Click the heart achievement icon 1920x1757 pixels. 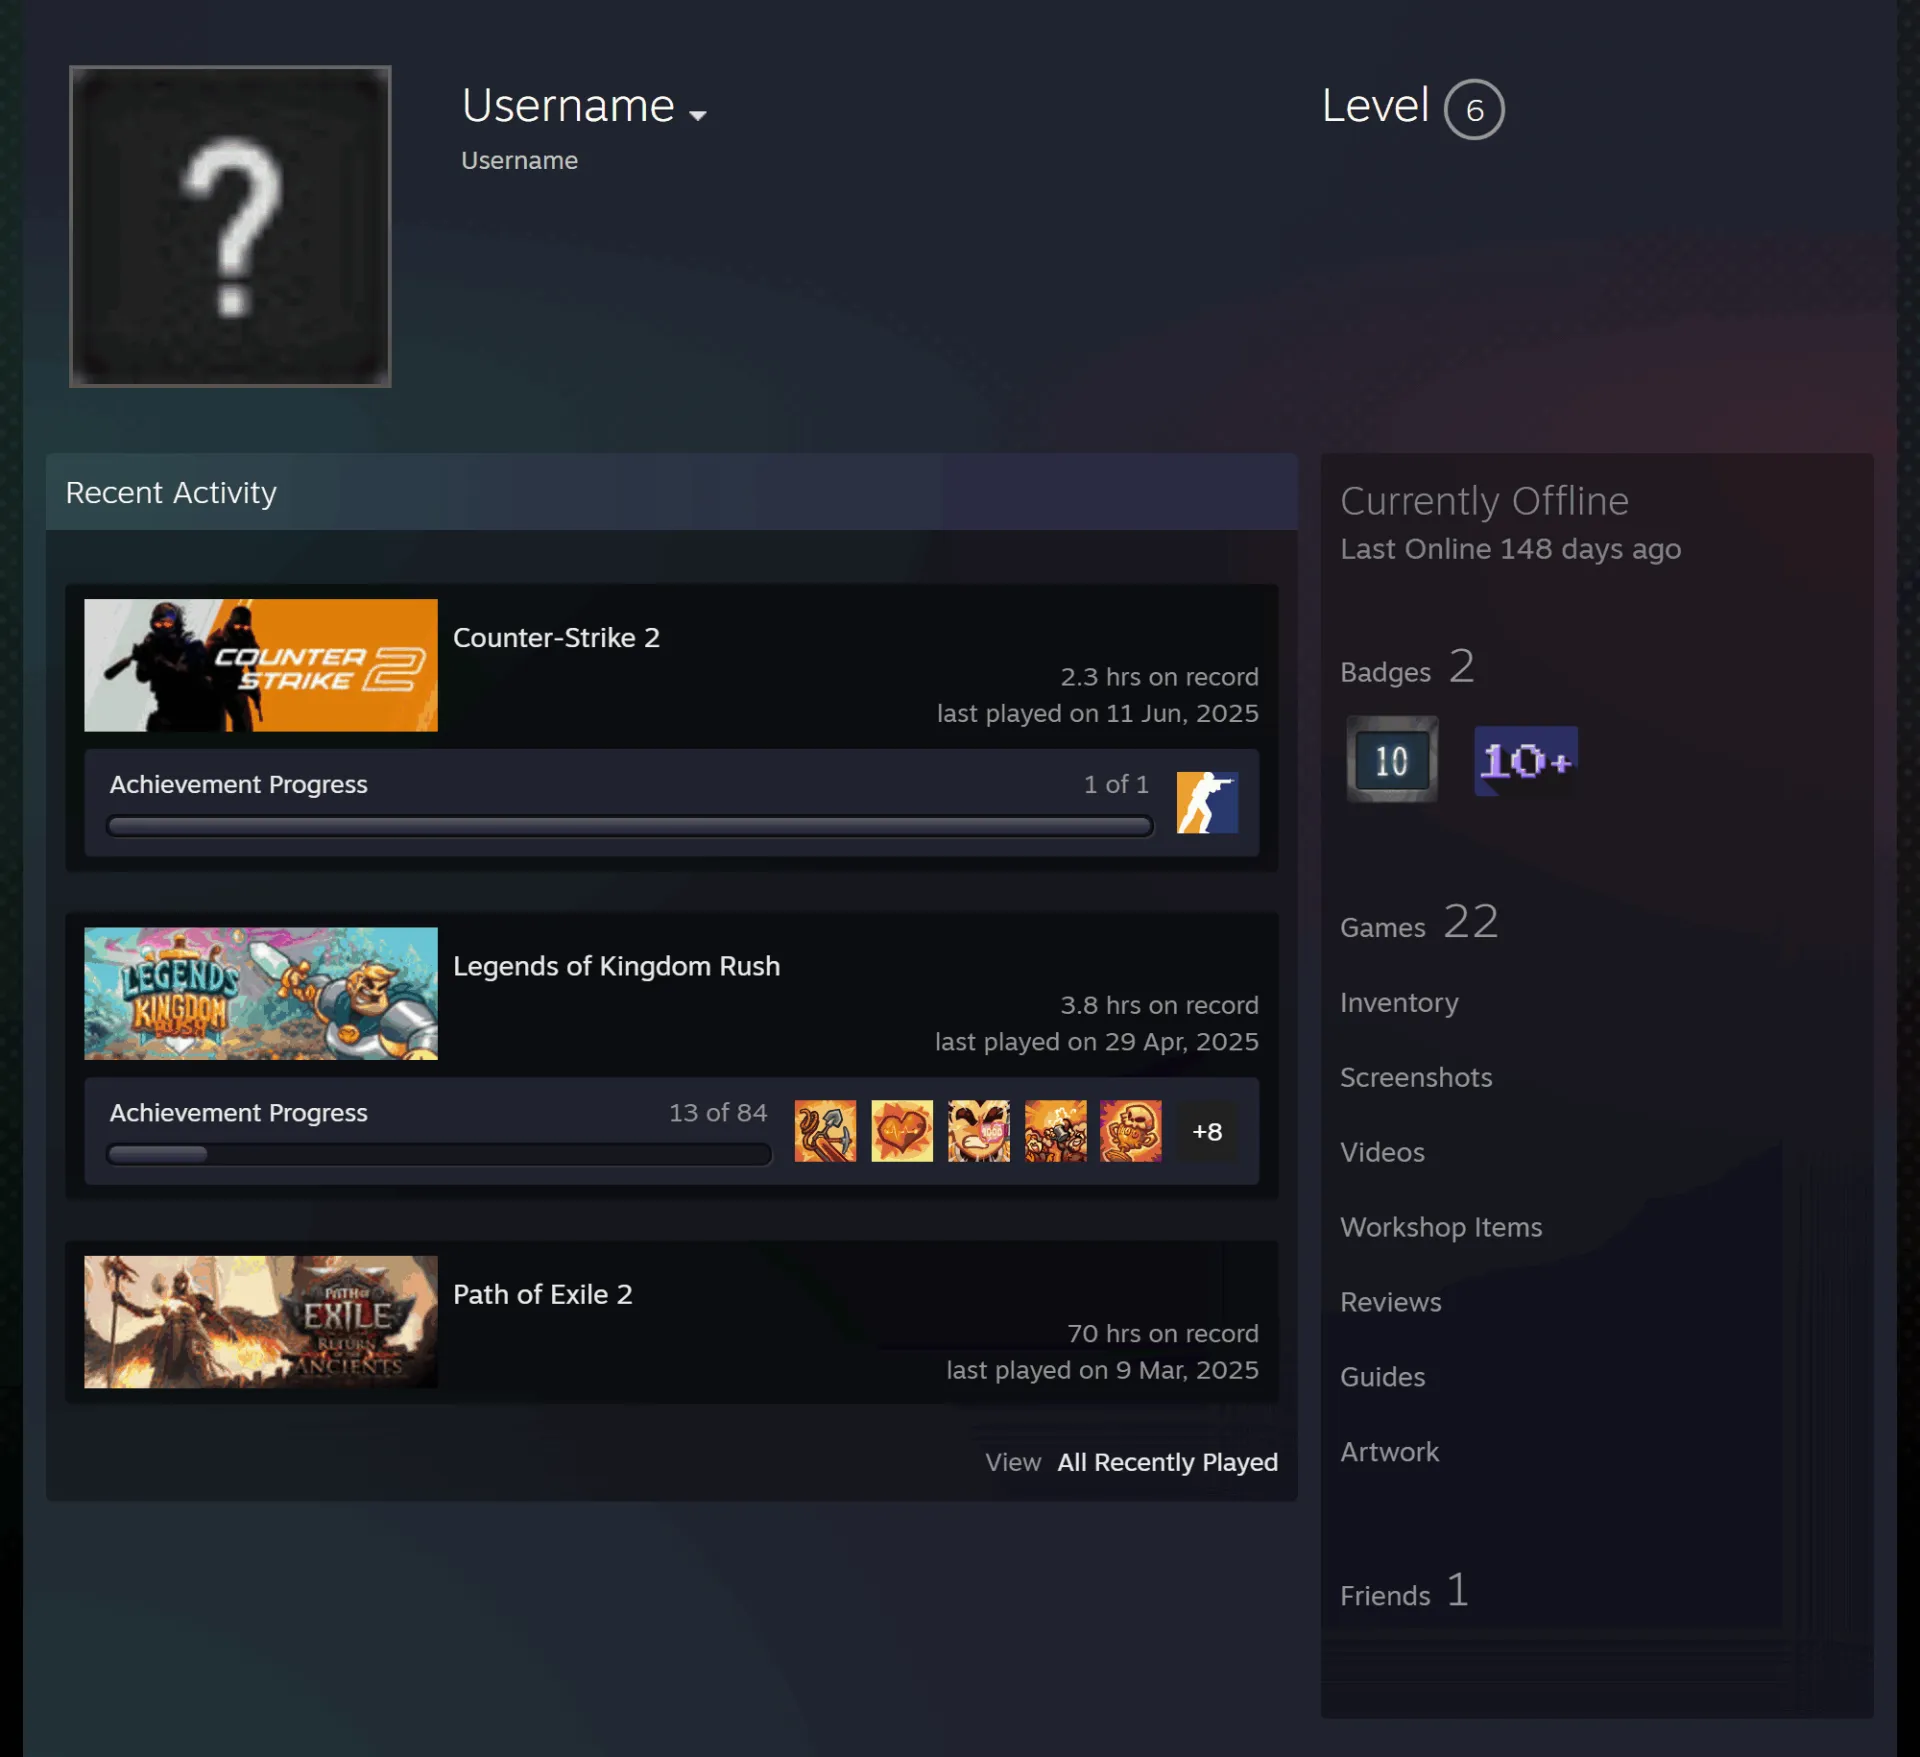(902, 1131)
